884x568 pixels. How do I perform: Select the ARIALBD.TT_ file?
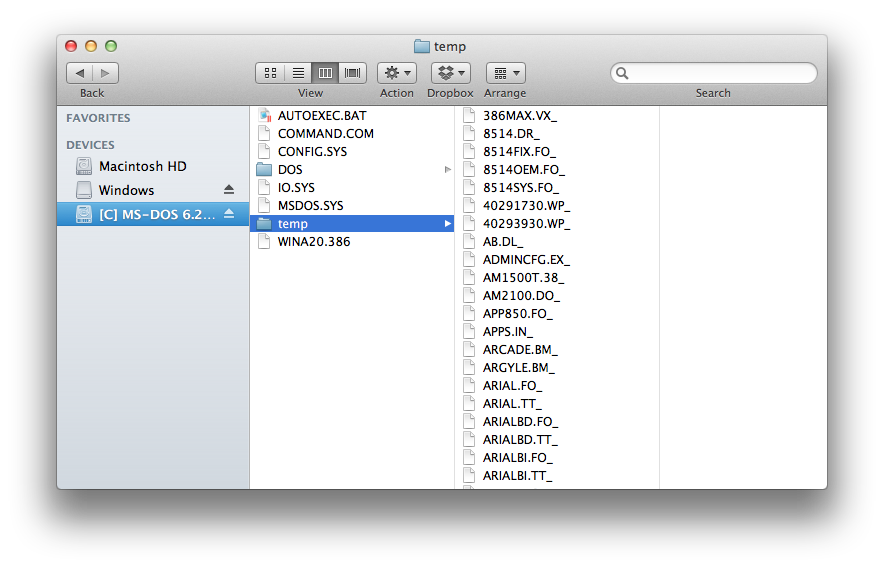[557, 440]
